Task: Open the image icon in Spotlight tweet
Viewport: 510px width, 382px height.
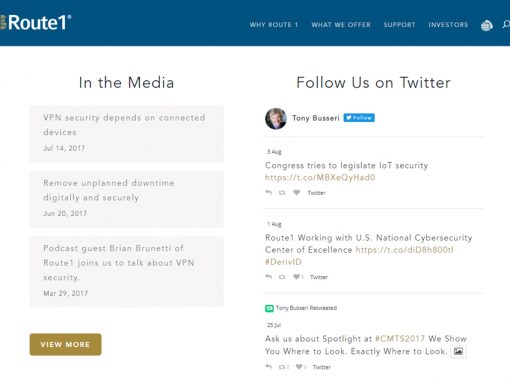Action: click(458, 351)
